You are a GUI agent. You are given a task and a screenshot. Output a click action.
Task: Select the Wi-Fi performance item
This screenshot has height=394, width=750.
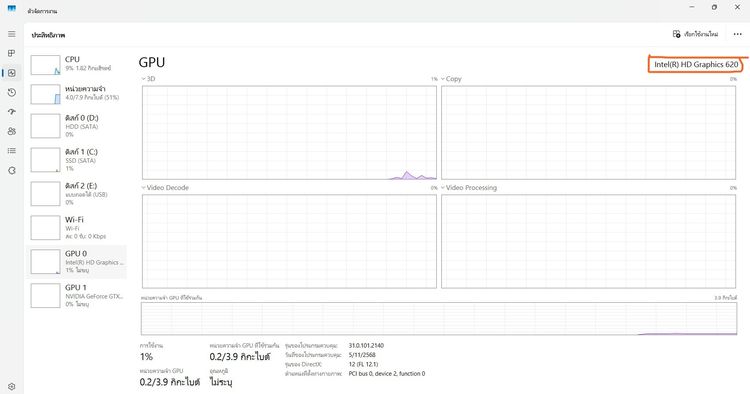point(77,228)
